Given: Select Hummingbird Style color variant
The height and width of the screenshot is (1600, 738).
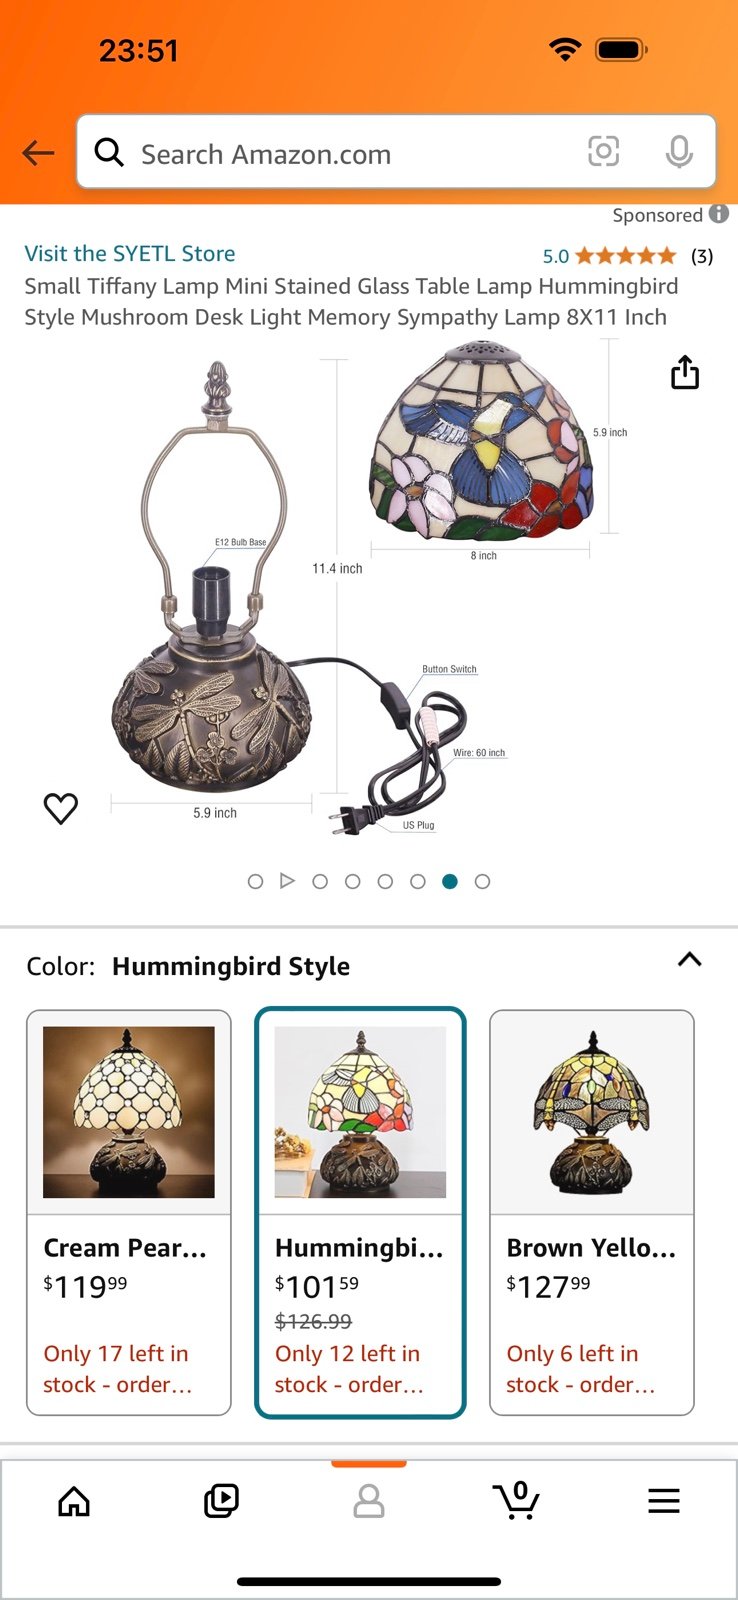Looking at the screenshot, I should tap(361, 1213).
